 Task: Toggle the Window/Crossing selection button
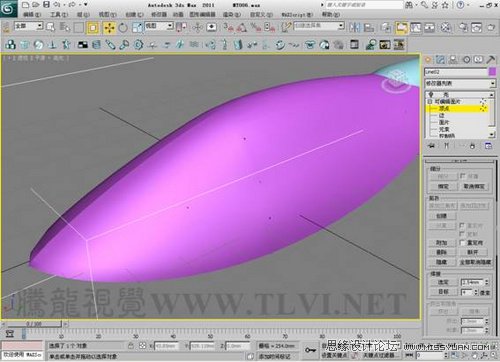93,28
